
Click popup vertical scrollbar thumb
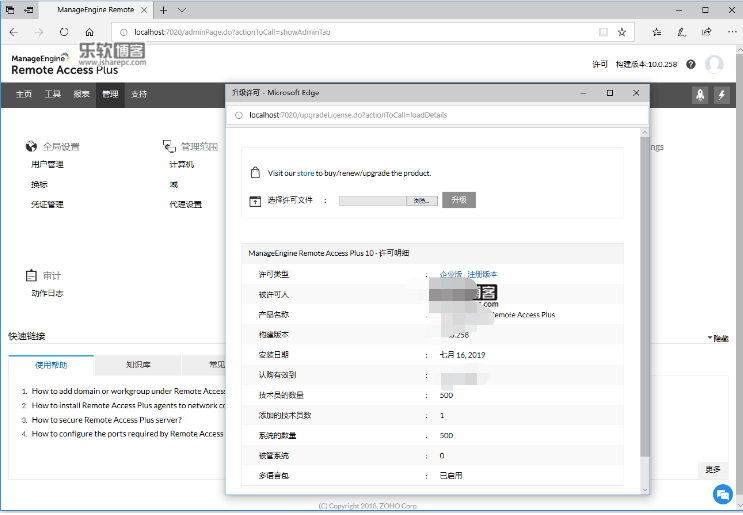pyautogui.click(x=644, y=297)
